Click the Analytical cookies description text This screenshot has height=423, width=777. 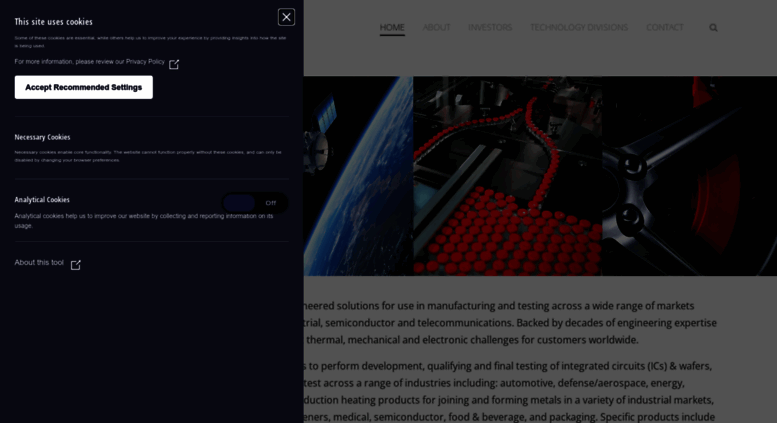click(144, 221)
